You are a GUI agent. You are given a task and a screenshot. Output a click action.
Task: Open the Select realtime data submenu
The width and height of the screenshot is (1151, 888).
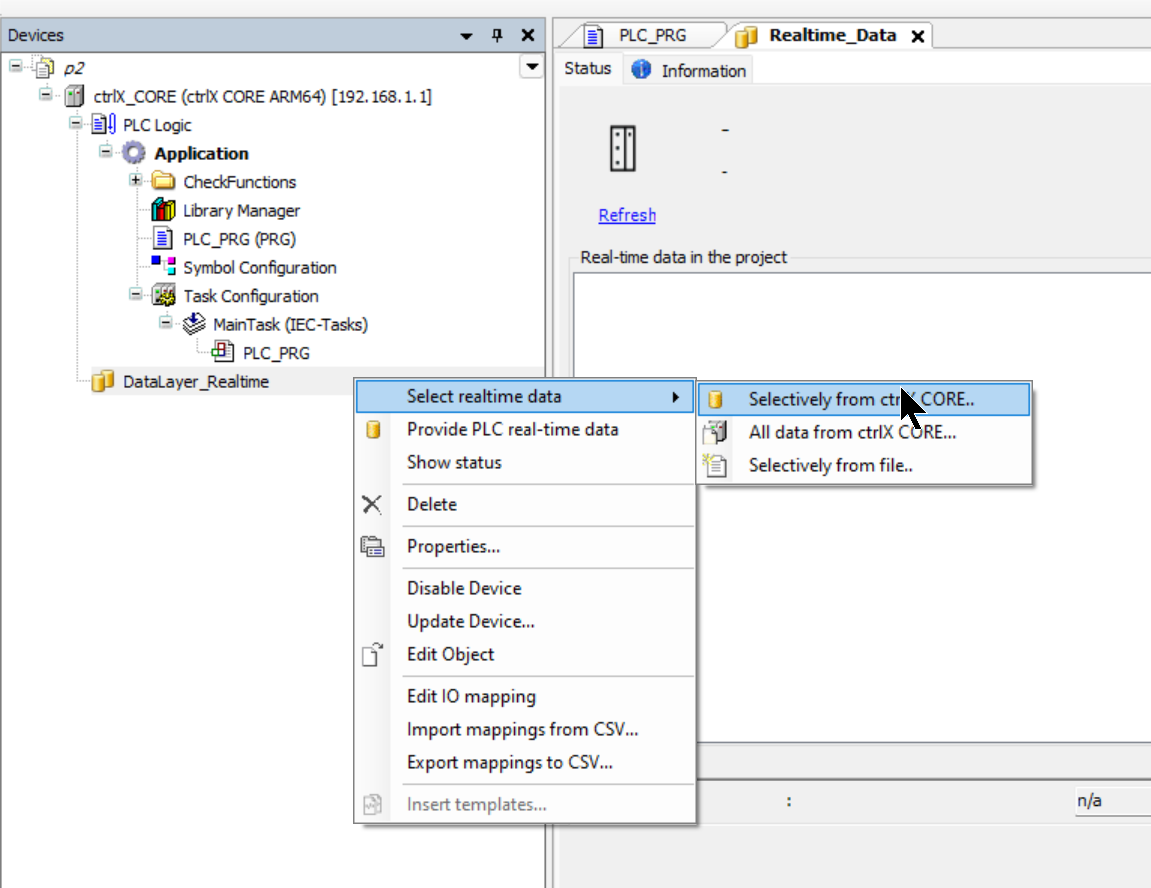click(x=525, y=396)
